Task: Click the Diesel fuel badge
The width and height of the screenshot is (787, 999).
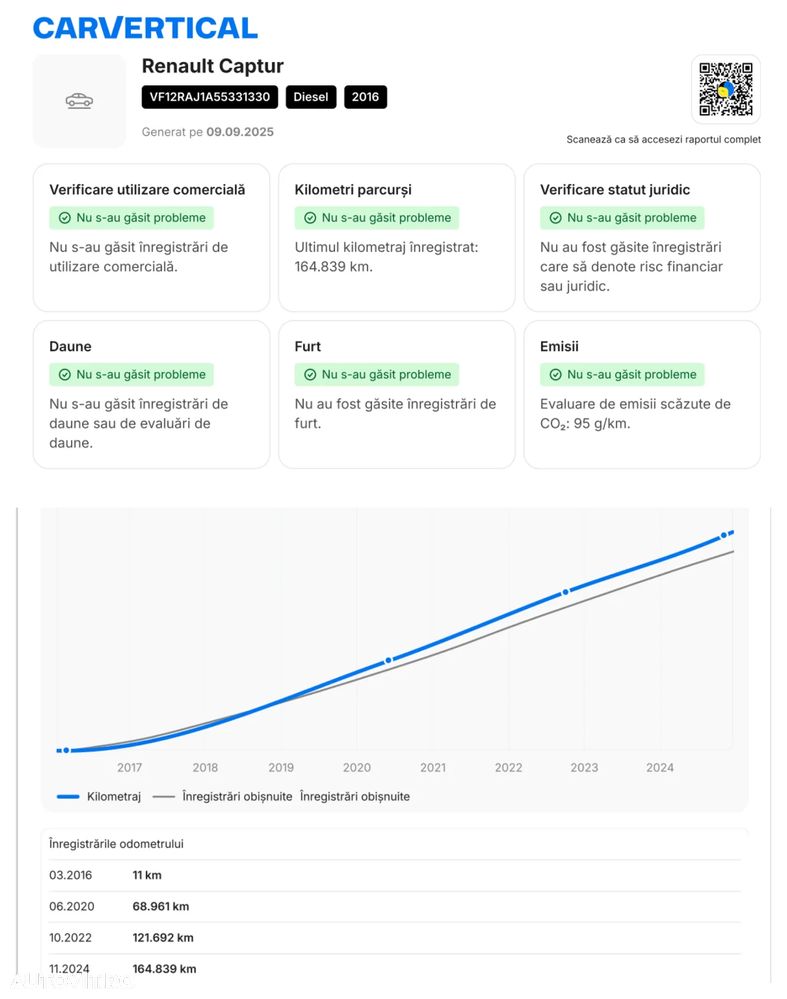Action: [x=310, y=97]
